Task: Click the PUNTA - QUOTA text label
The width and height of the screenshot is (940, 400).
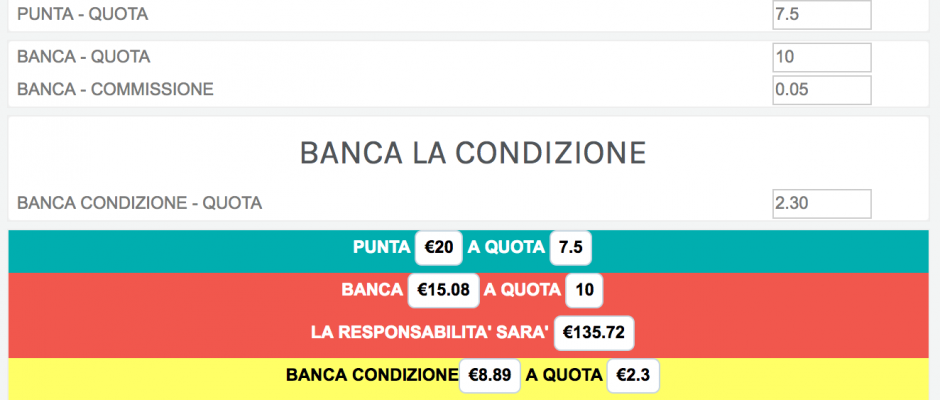Action: click(x=87, y=15)
